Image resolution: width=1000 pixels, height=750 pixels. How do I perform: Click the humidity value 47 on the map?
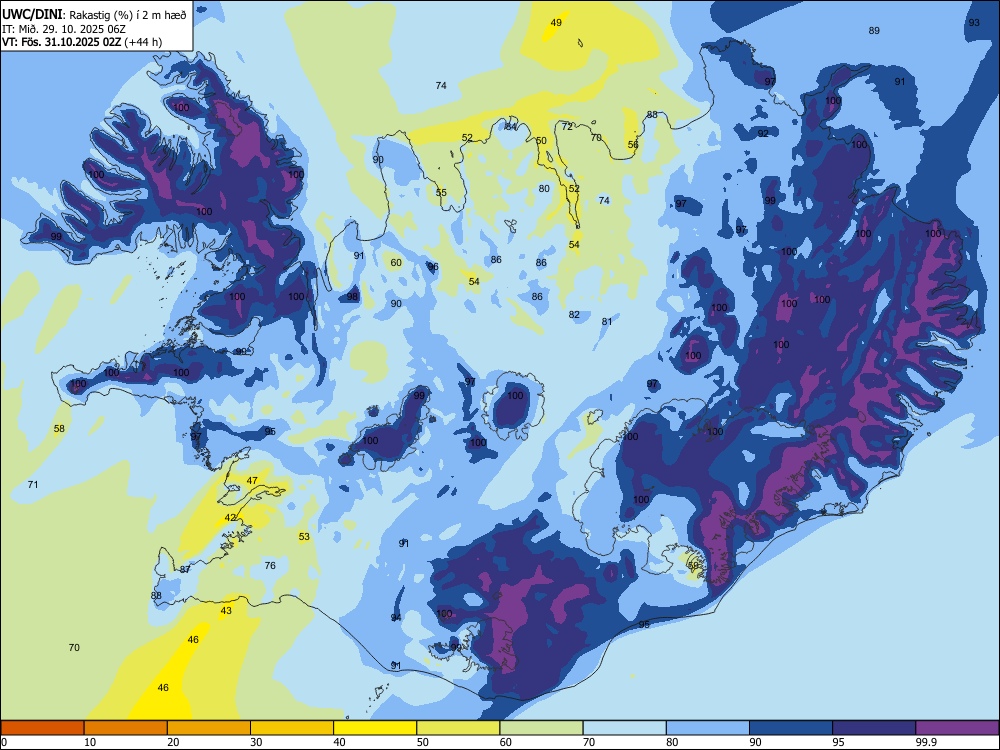252,481
